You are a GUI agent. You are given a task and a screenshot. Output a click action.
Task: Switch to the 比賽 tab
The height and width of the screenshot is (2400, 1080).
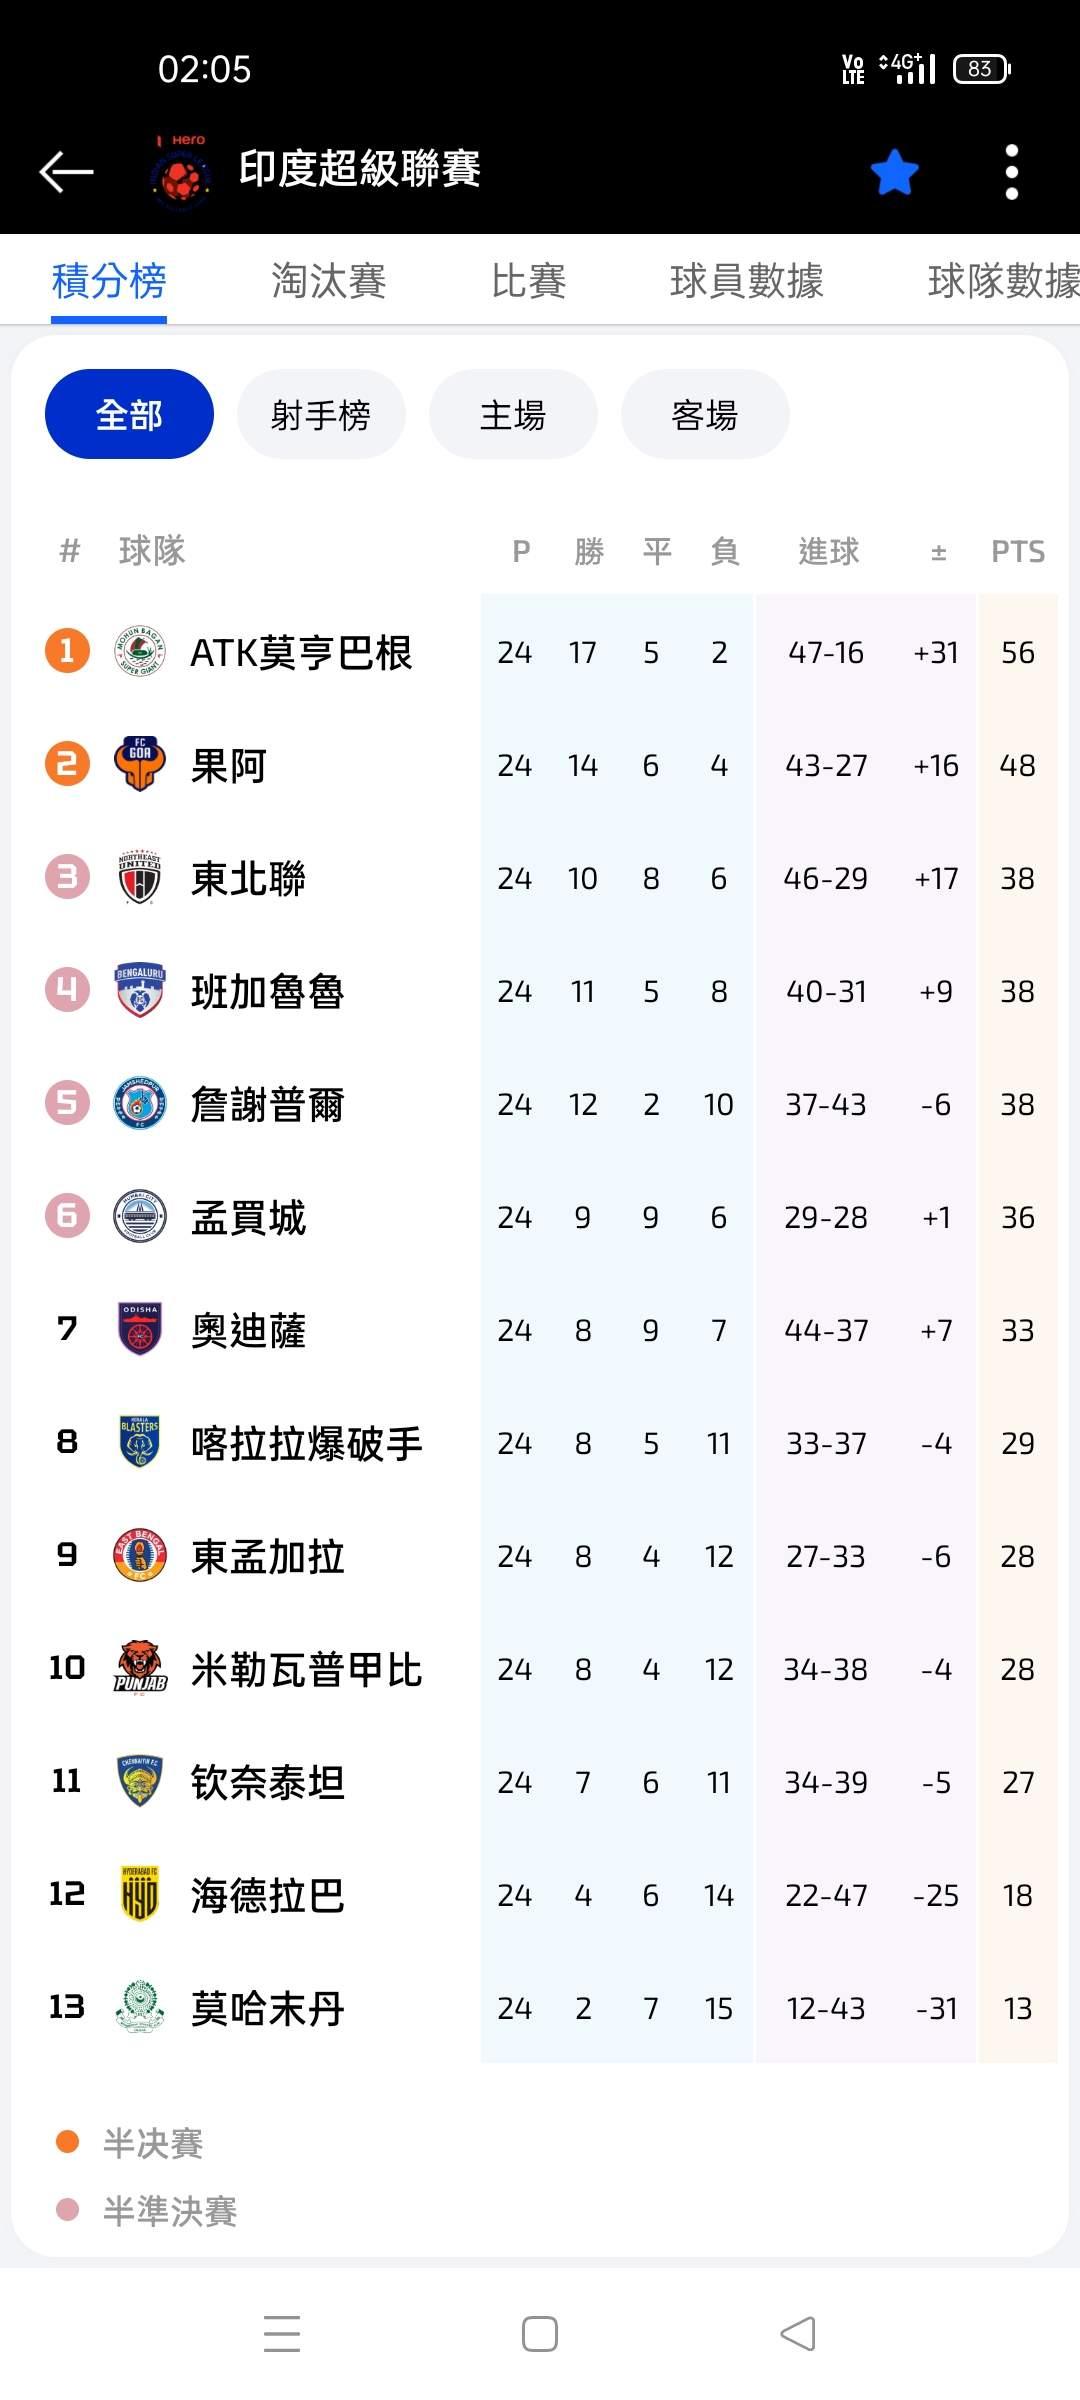click(528, 281)
